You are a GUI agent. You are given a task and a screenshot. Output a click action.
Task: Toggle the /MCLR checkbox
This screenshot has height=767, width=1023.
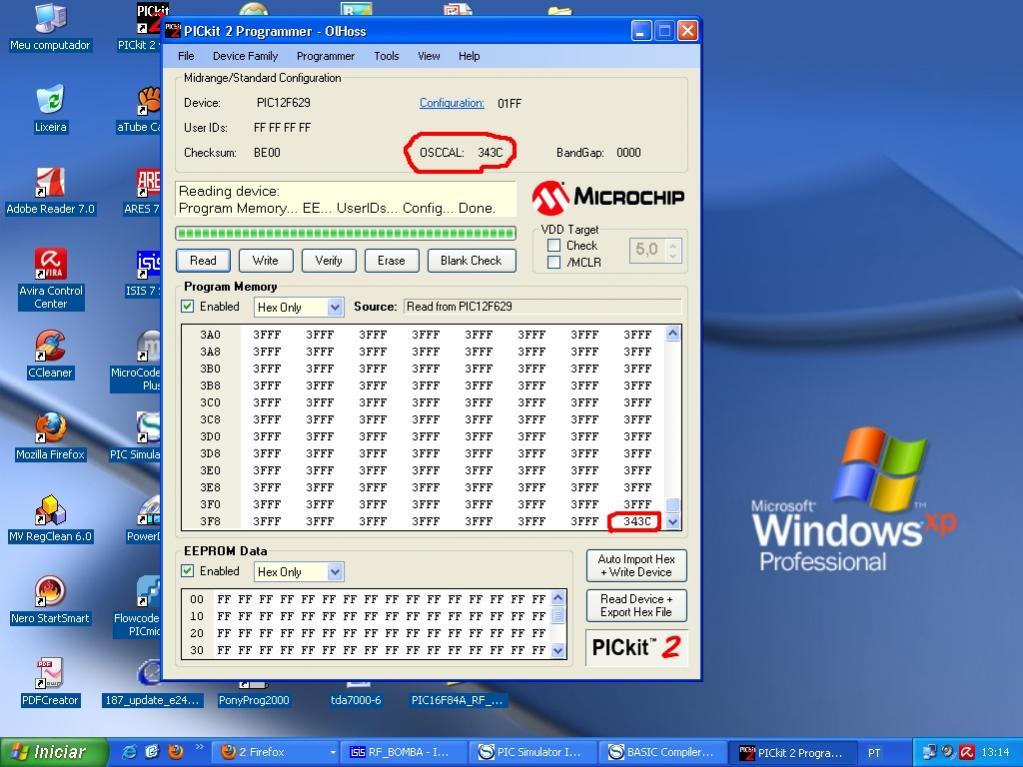pos(554,262)
